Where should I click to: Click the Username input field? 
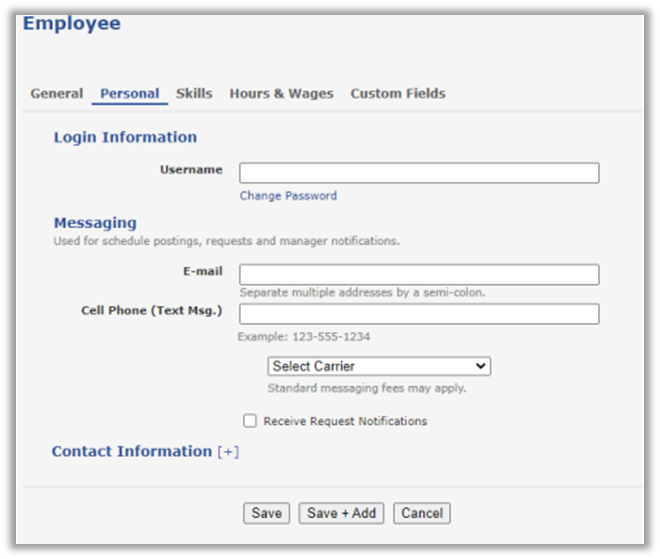coord(419,173)
